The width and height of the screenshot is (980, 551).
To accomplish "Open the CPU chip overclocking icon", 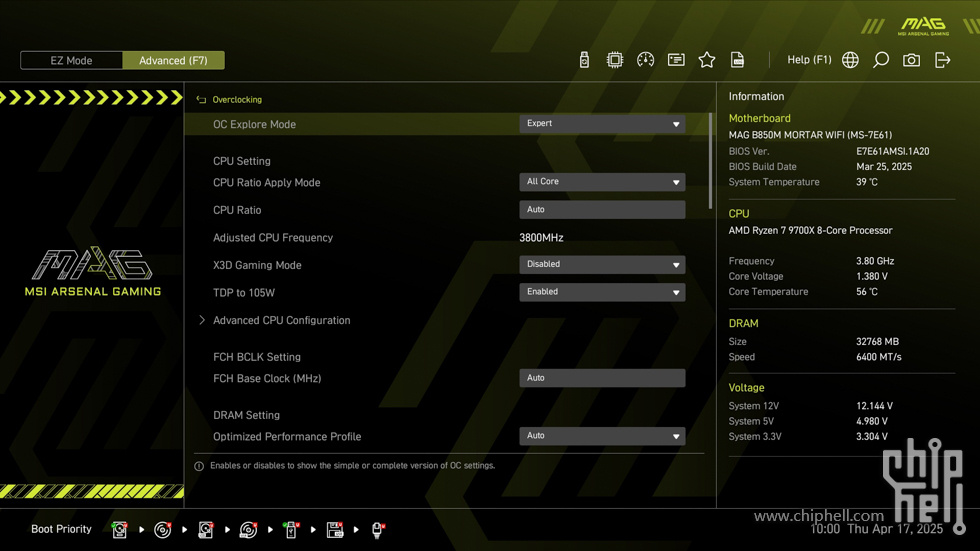I will (x=614, y=60).
